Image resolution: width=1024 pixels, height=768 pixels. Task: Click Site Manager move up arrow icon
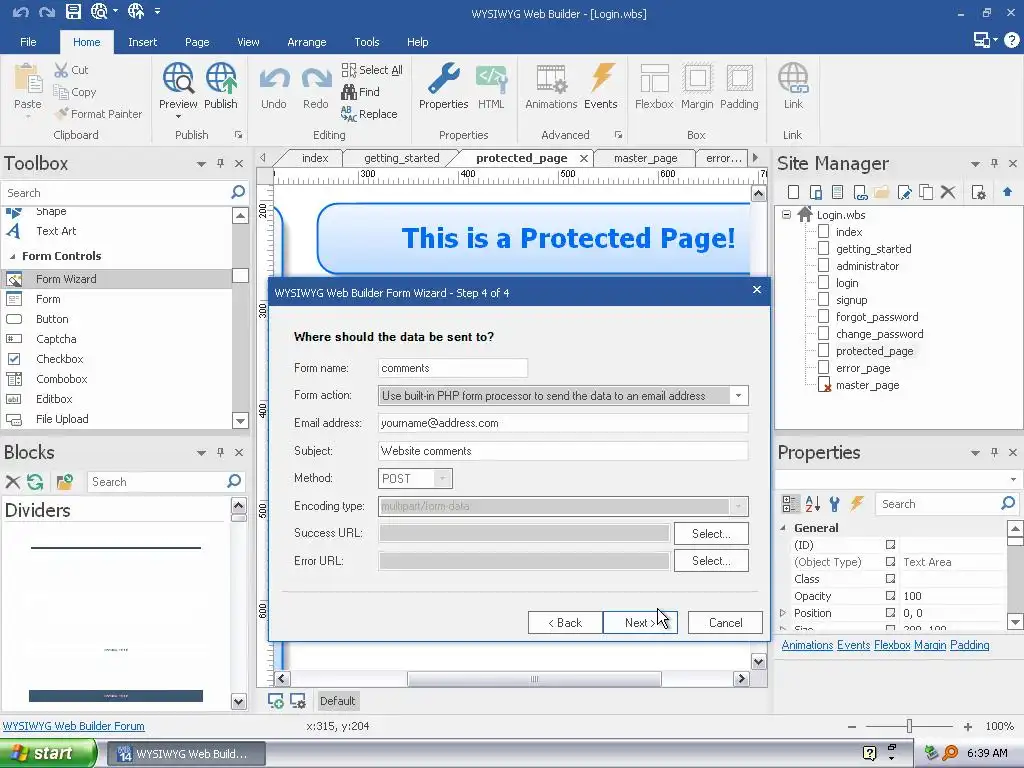[1007, 192]
